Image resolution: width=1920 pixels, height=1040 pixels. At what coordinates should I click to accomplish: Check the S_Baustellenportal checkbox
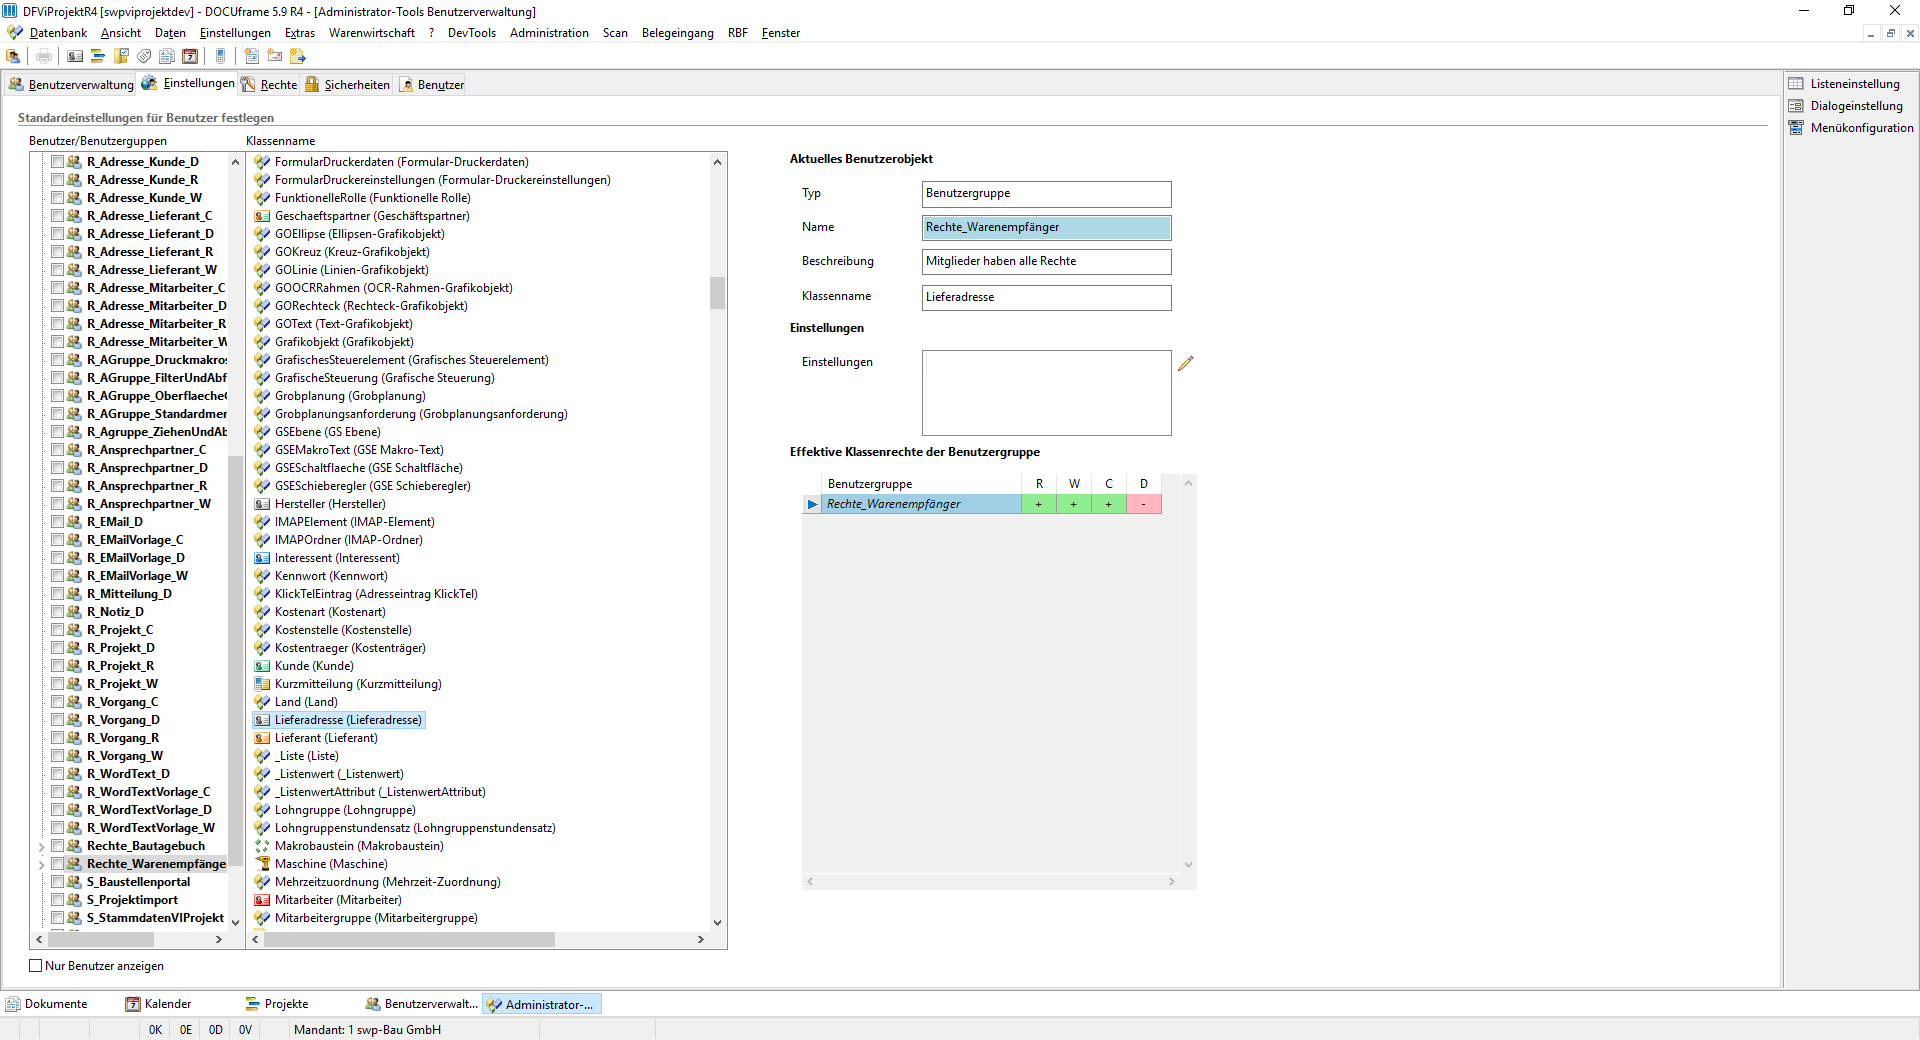pos(58,882)
